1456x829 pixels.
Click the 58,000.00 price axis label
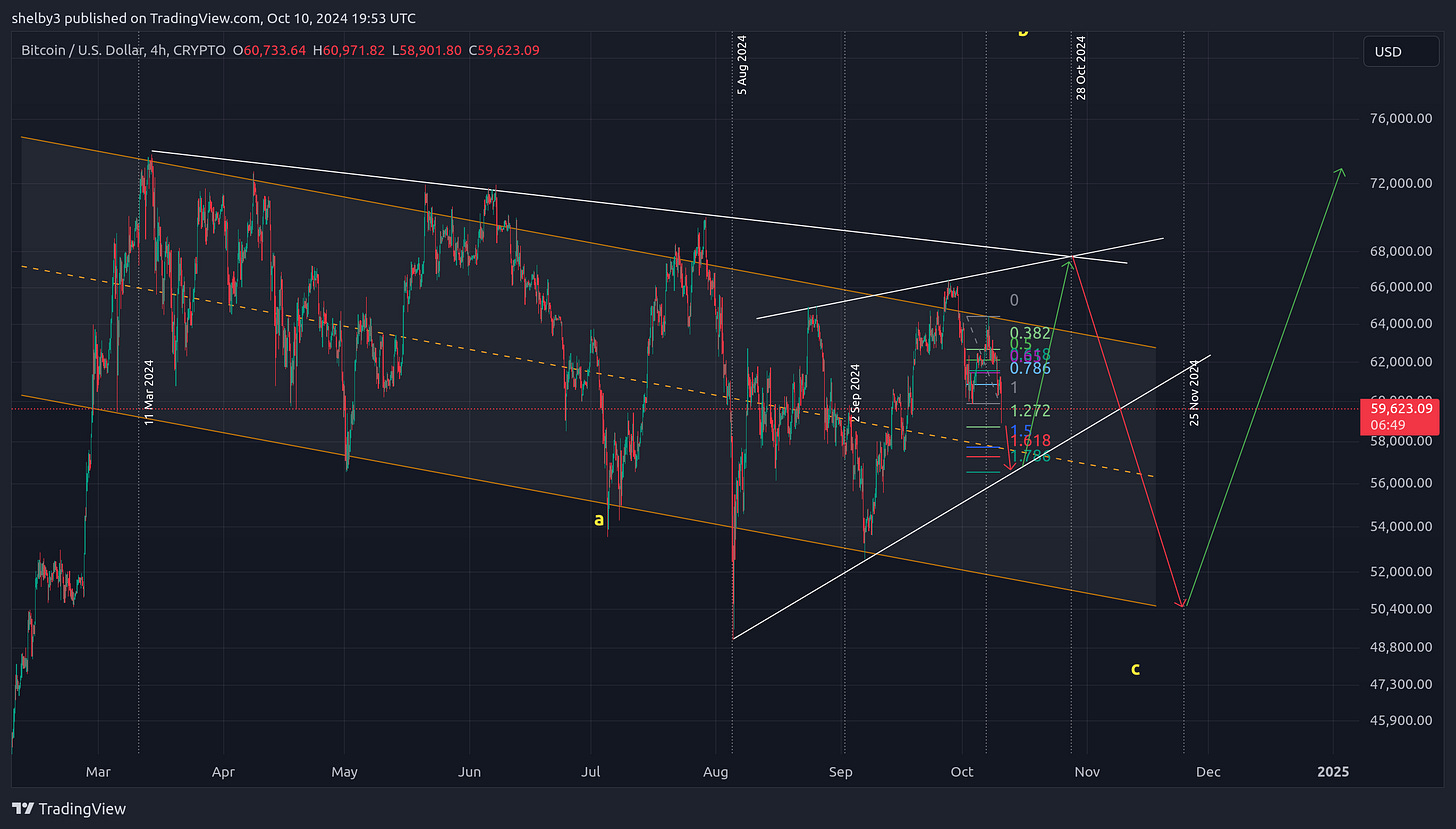tap(1400, 441)
